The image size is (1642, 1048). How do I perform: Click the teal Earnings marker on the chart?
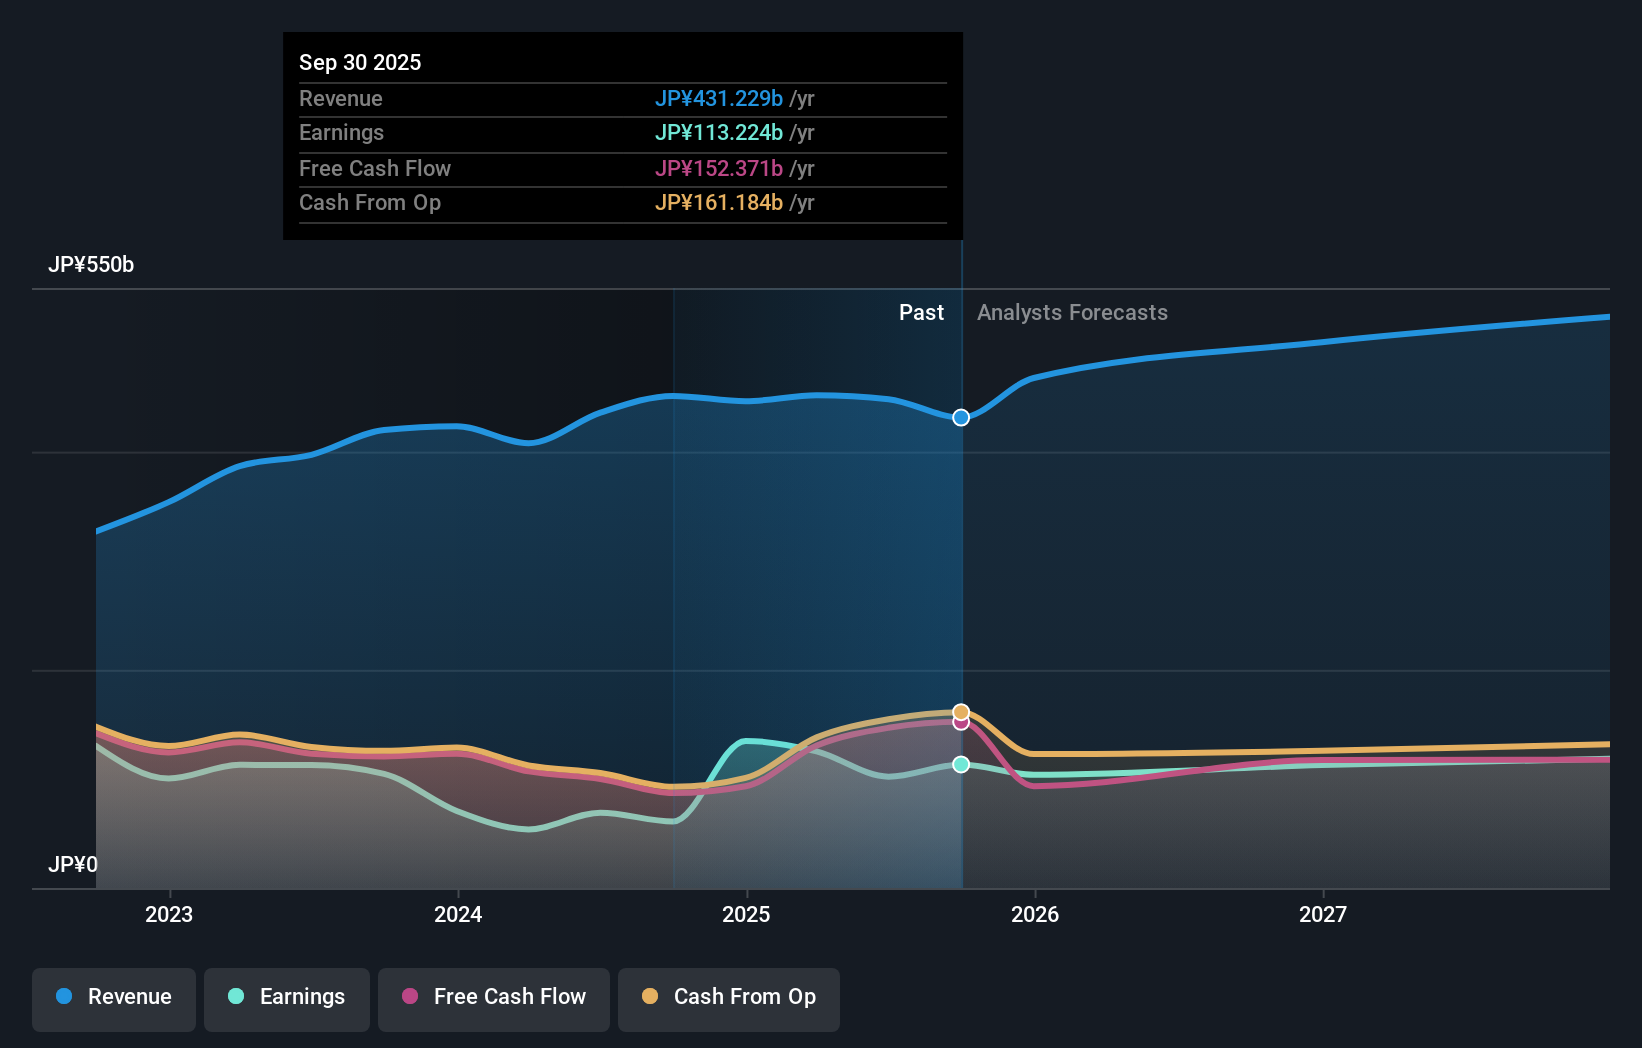click(x=961, y=765)
